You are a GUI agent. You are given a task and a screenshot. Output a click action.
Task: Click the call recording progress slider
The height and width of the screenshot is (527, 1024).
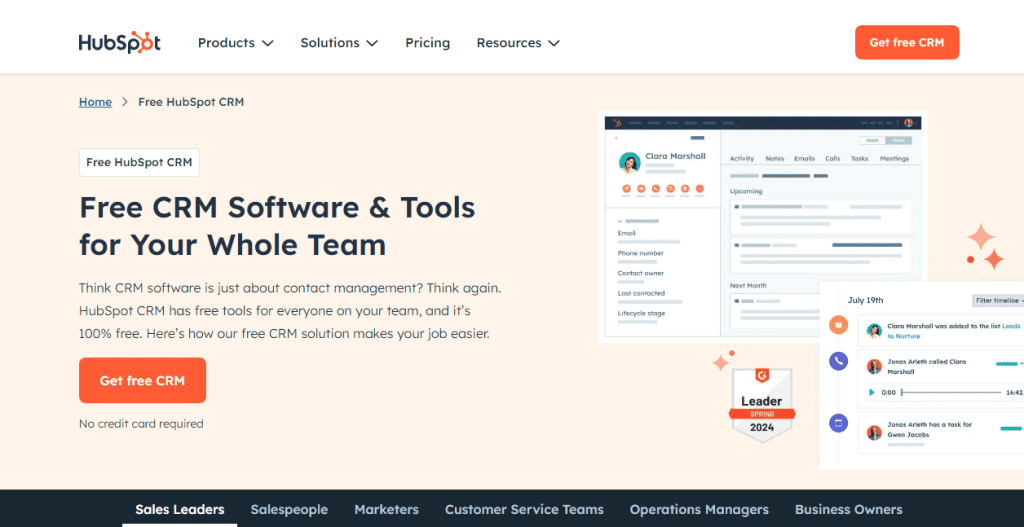point(951,392)
